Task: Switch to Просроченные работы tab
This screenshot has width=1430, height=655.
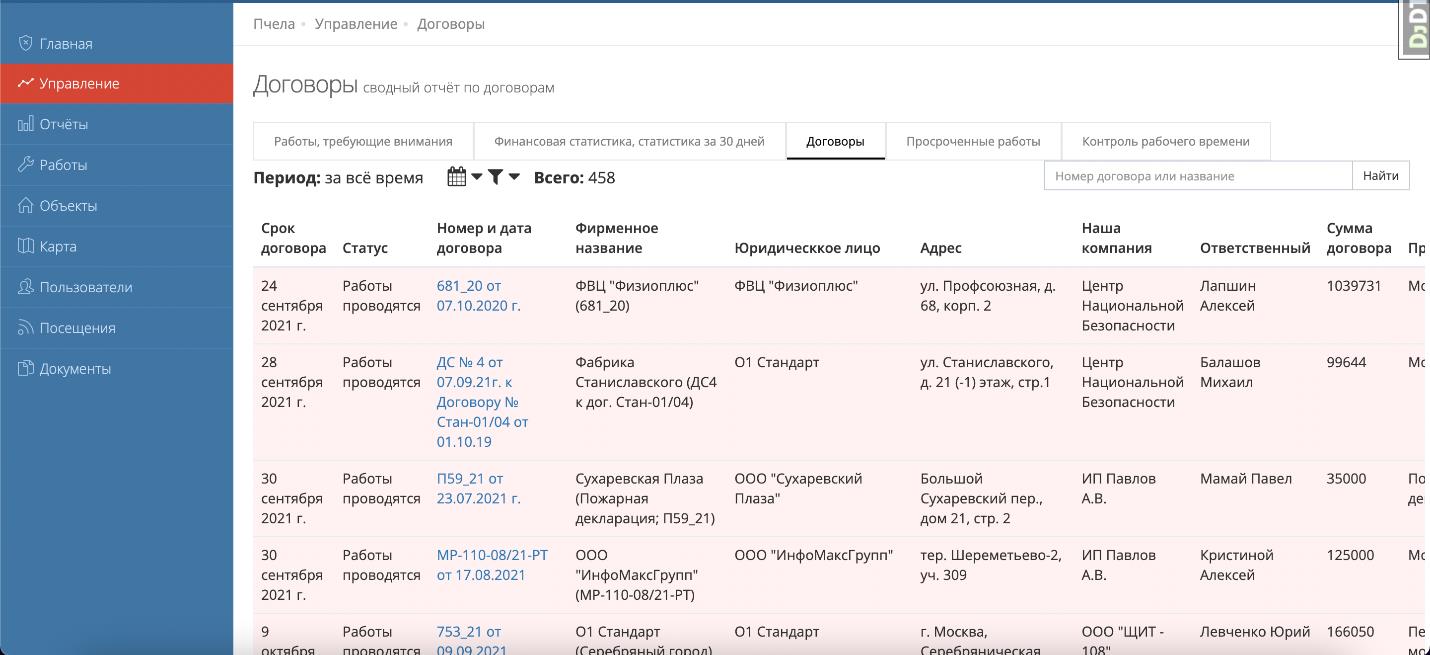Action: (x=972, y=141)
